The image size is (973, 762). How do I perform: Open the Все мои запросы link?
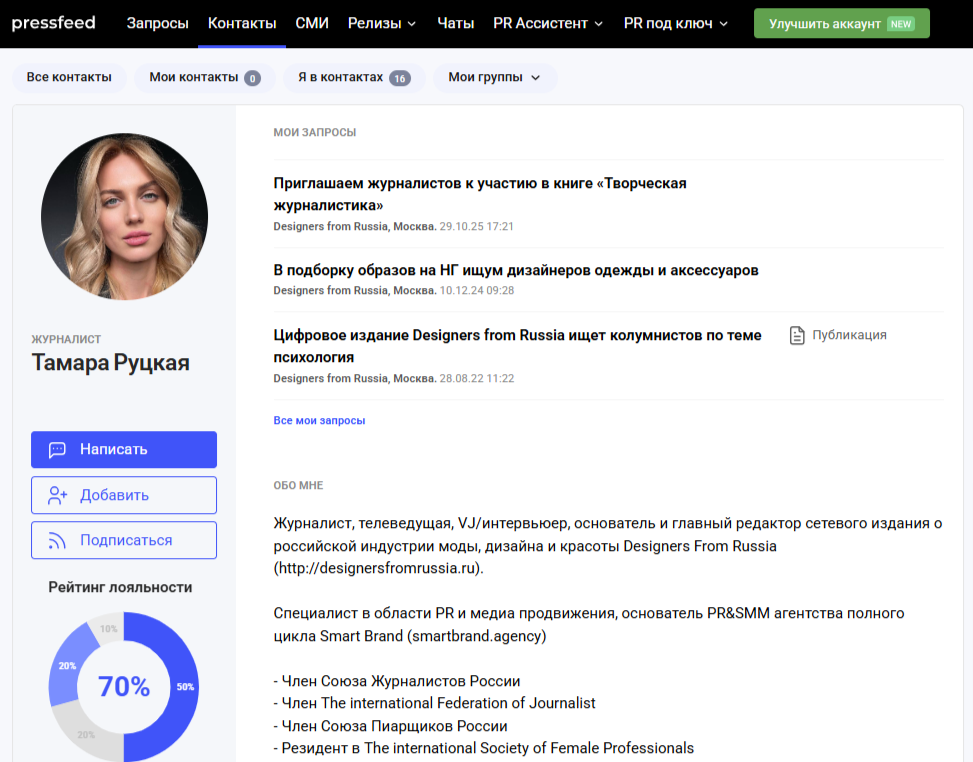point(319,420)
